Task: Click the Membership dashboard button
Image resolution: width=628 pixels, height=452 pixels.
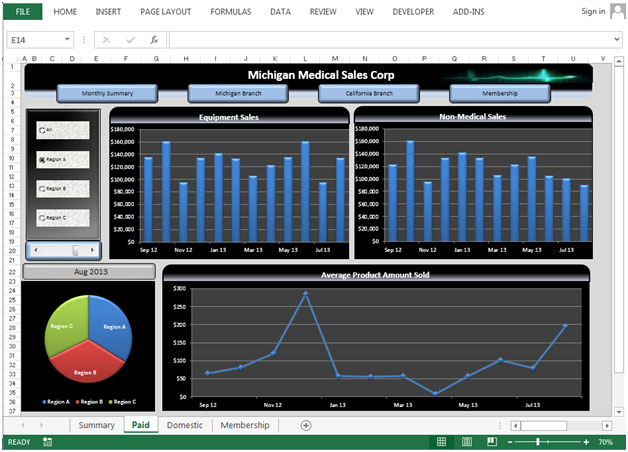Action: (x=500, y=93)
